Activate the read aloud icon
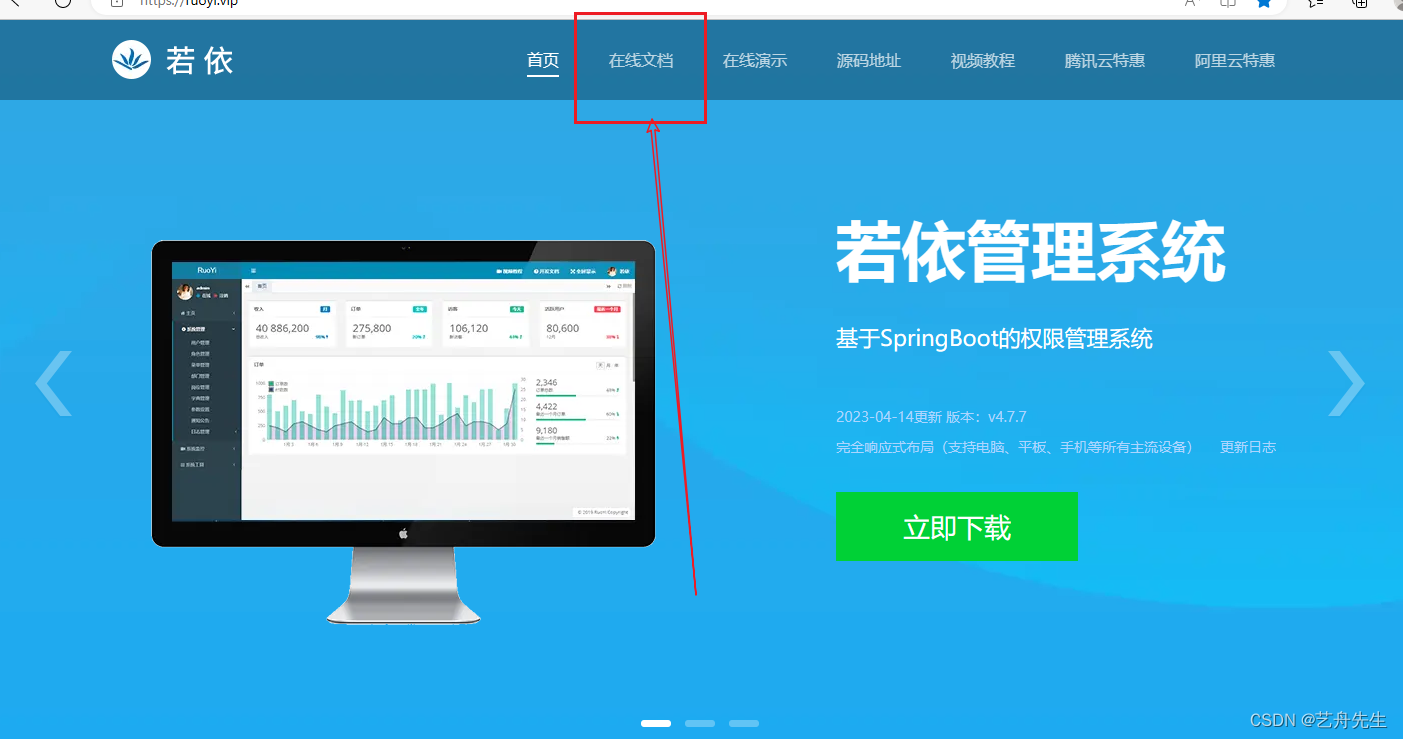Image resolution: width=1403 pixels, height=739 pixels. tap(1190, 4)
